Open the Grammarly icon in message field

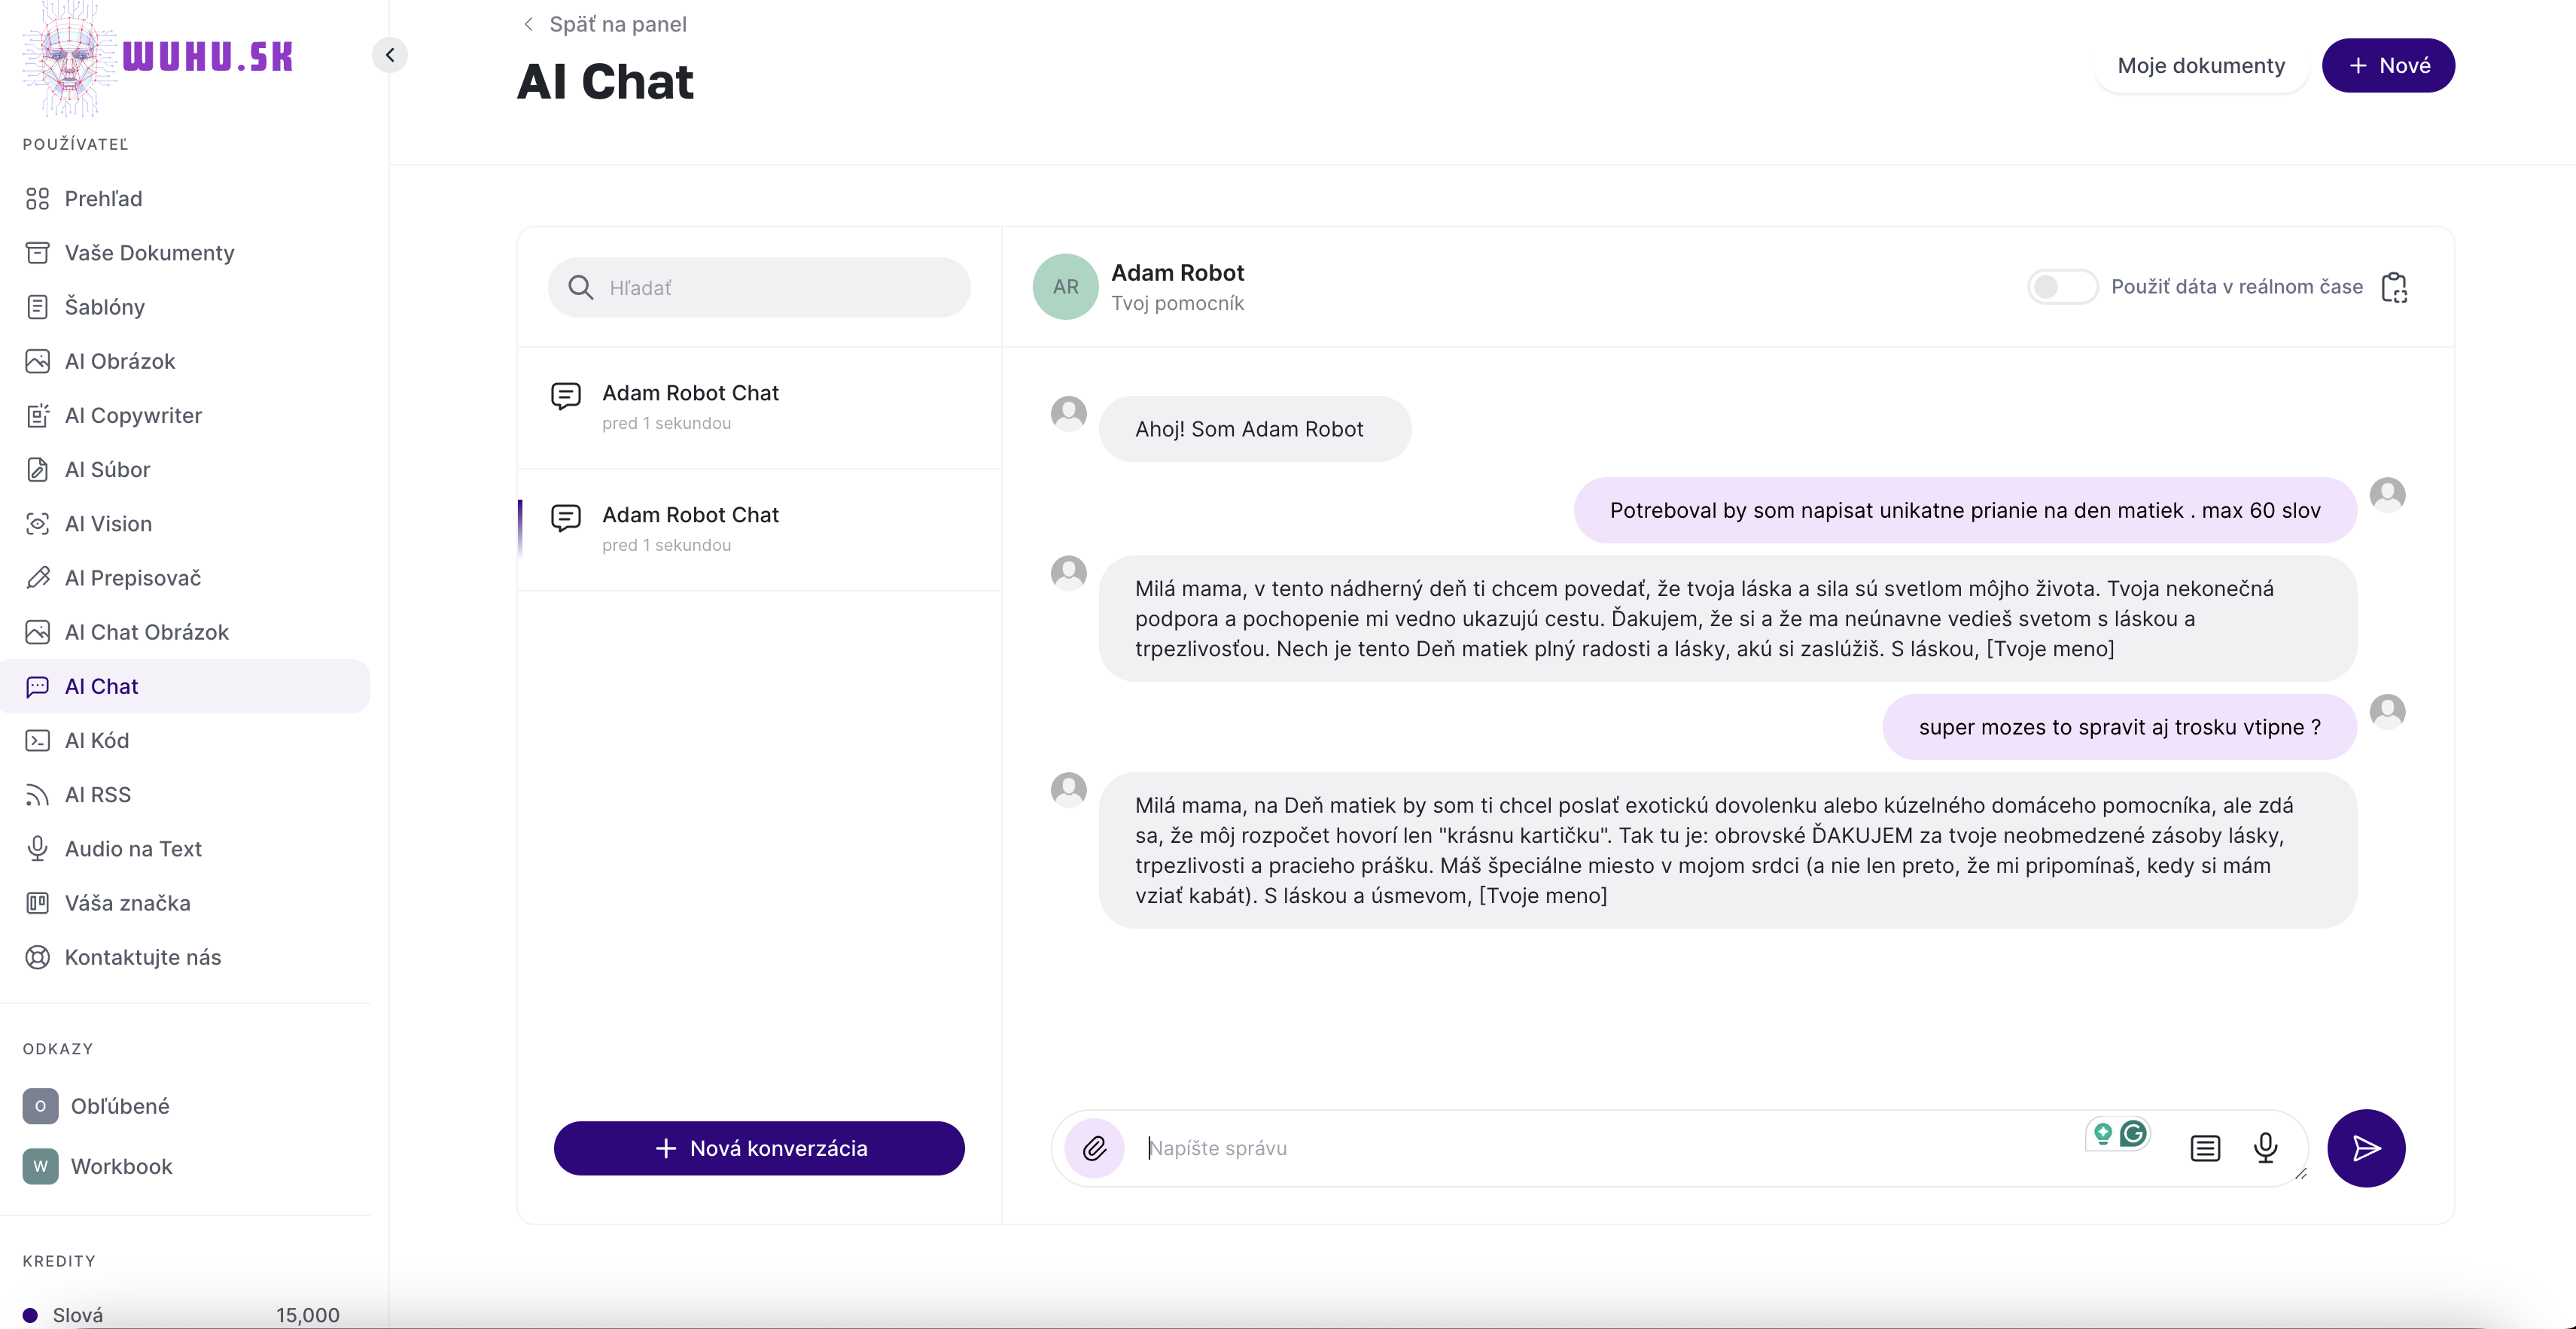point(2133,1133)
